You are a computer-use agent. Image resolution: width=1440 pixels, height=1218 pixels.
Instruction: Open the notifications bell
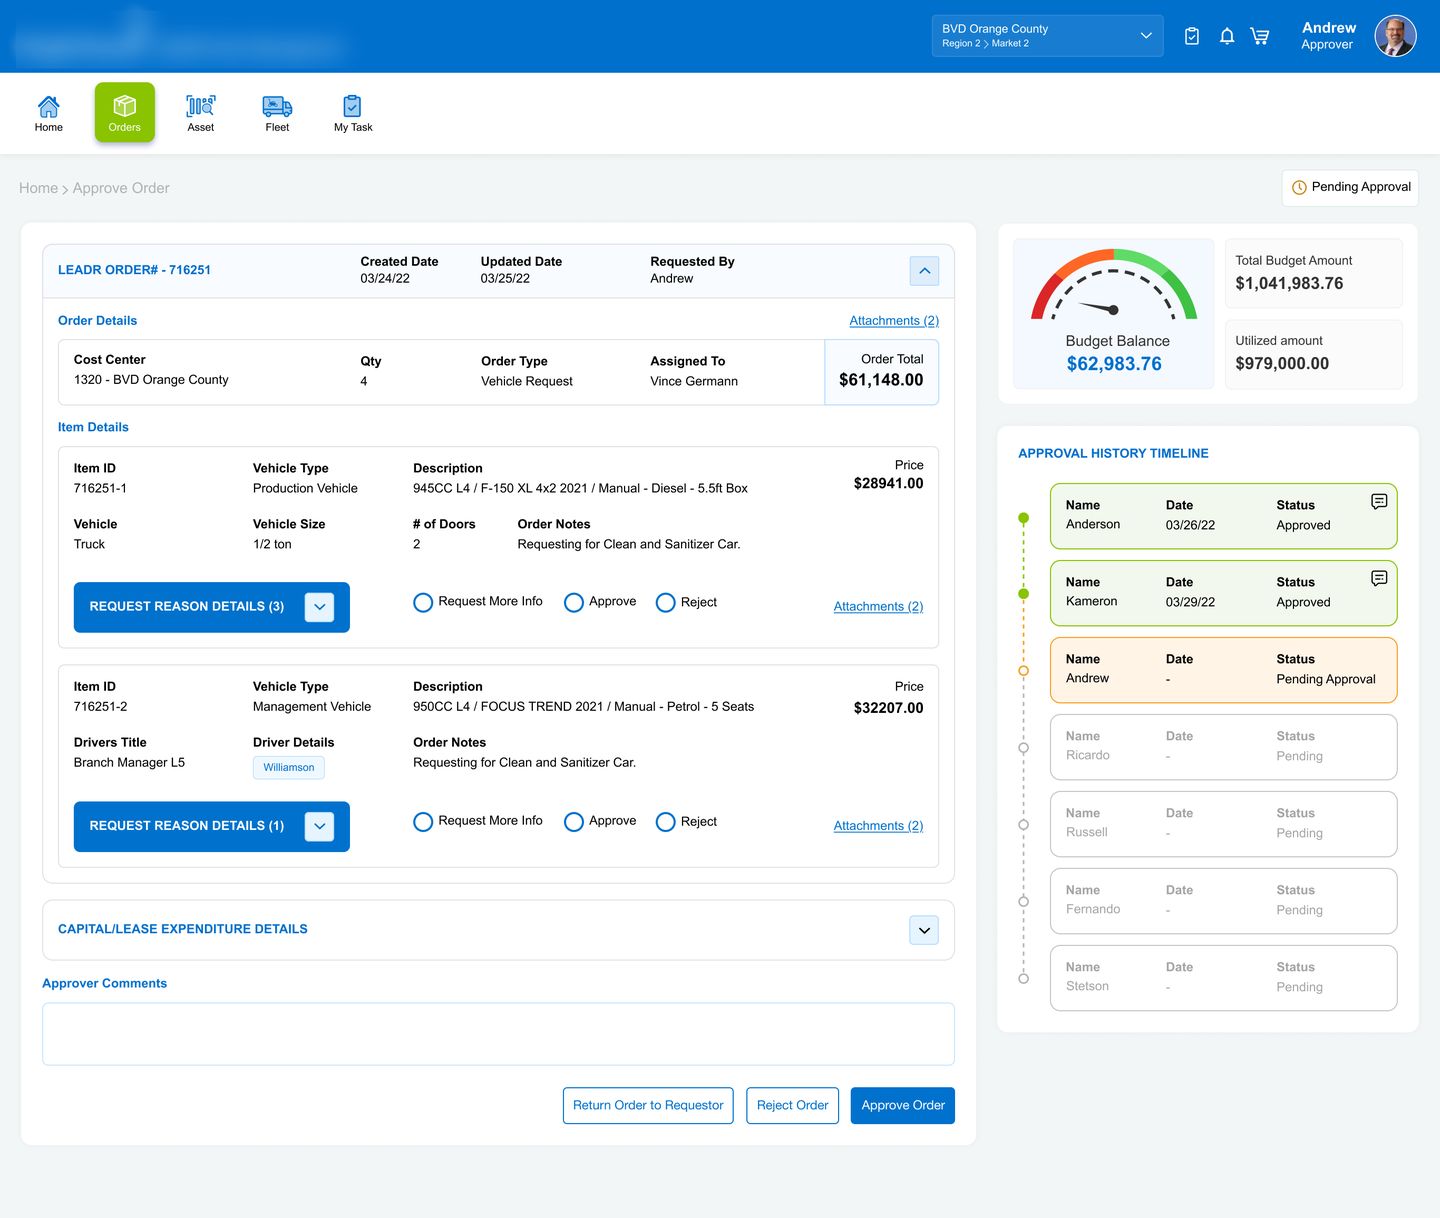click(1227, 36)
